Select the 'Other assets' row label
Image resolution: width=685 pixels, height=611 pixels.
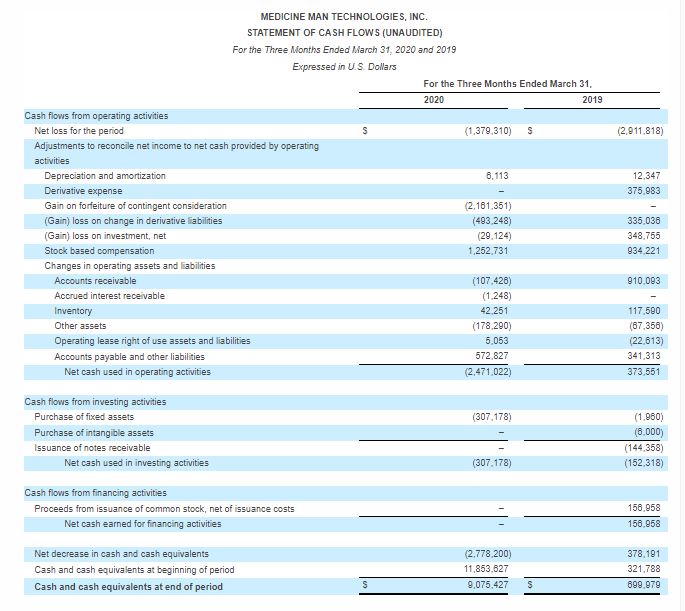[x=80, y=326]
